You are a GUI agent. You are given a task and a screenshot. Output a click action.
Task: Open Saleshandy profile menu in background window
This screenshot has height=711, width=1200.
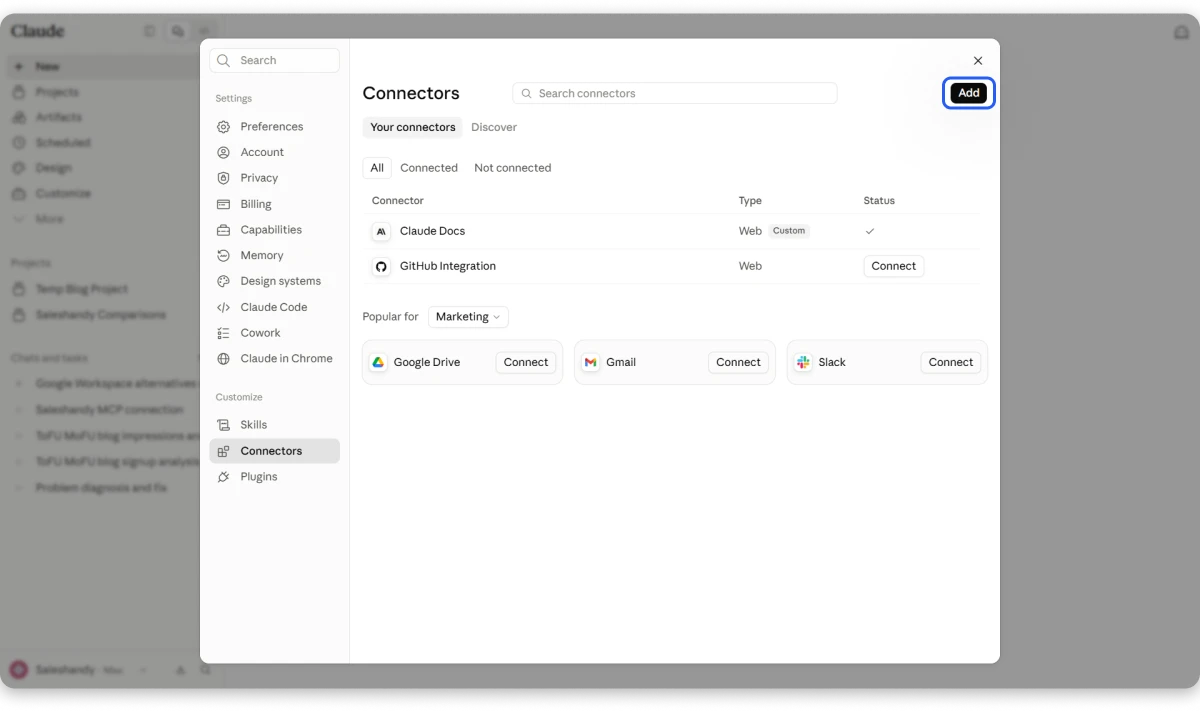coord(78,670)
